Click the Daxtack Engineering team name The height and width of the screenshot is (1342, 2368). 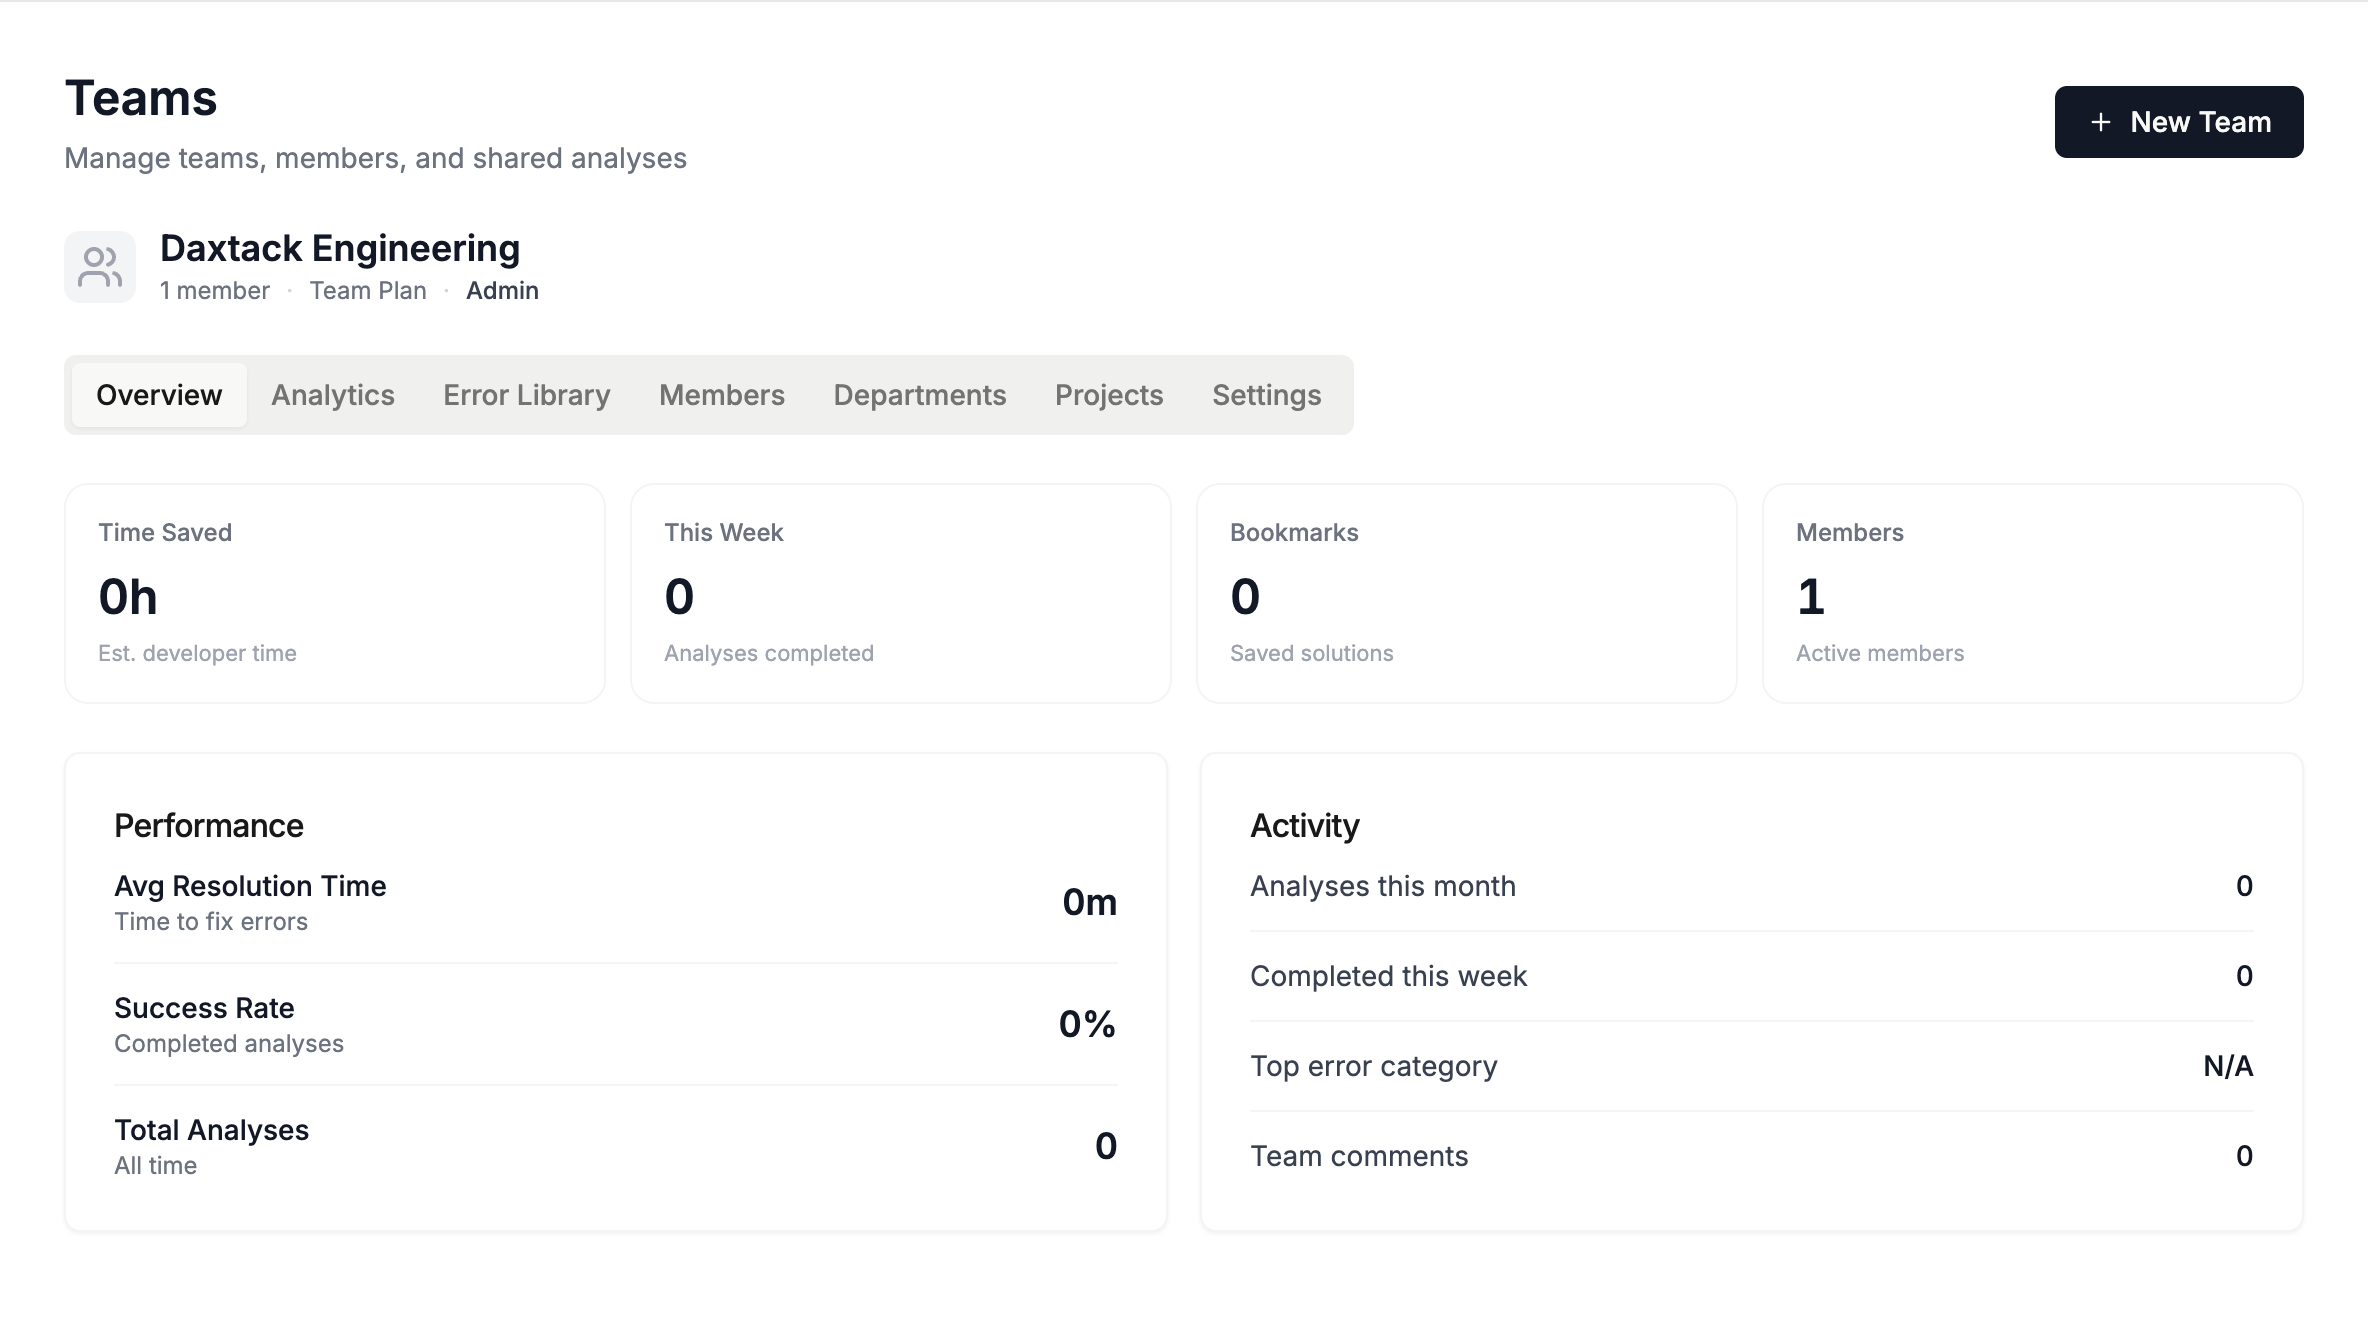[340, 248]
